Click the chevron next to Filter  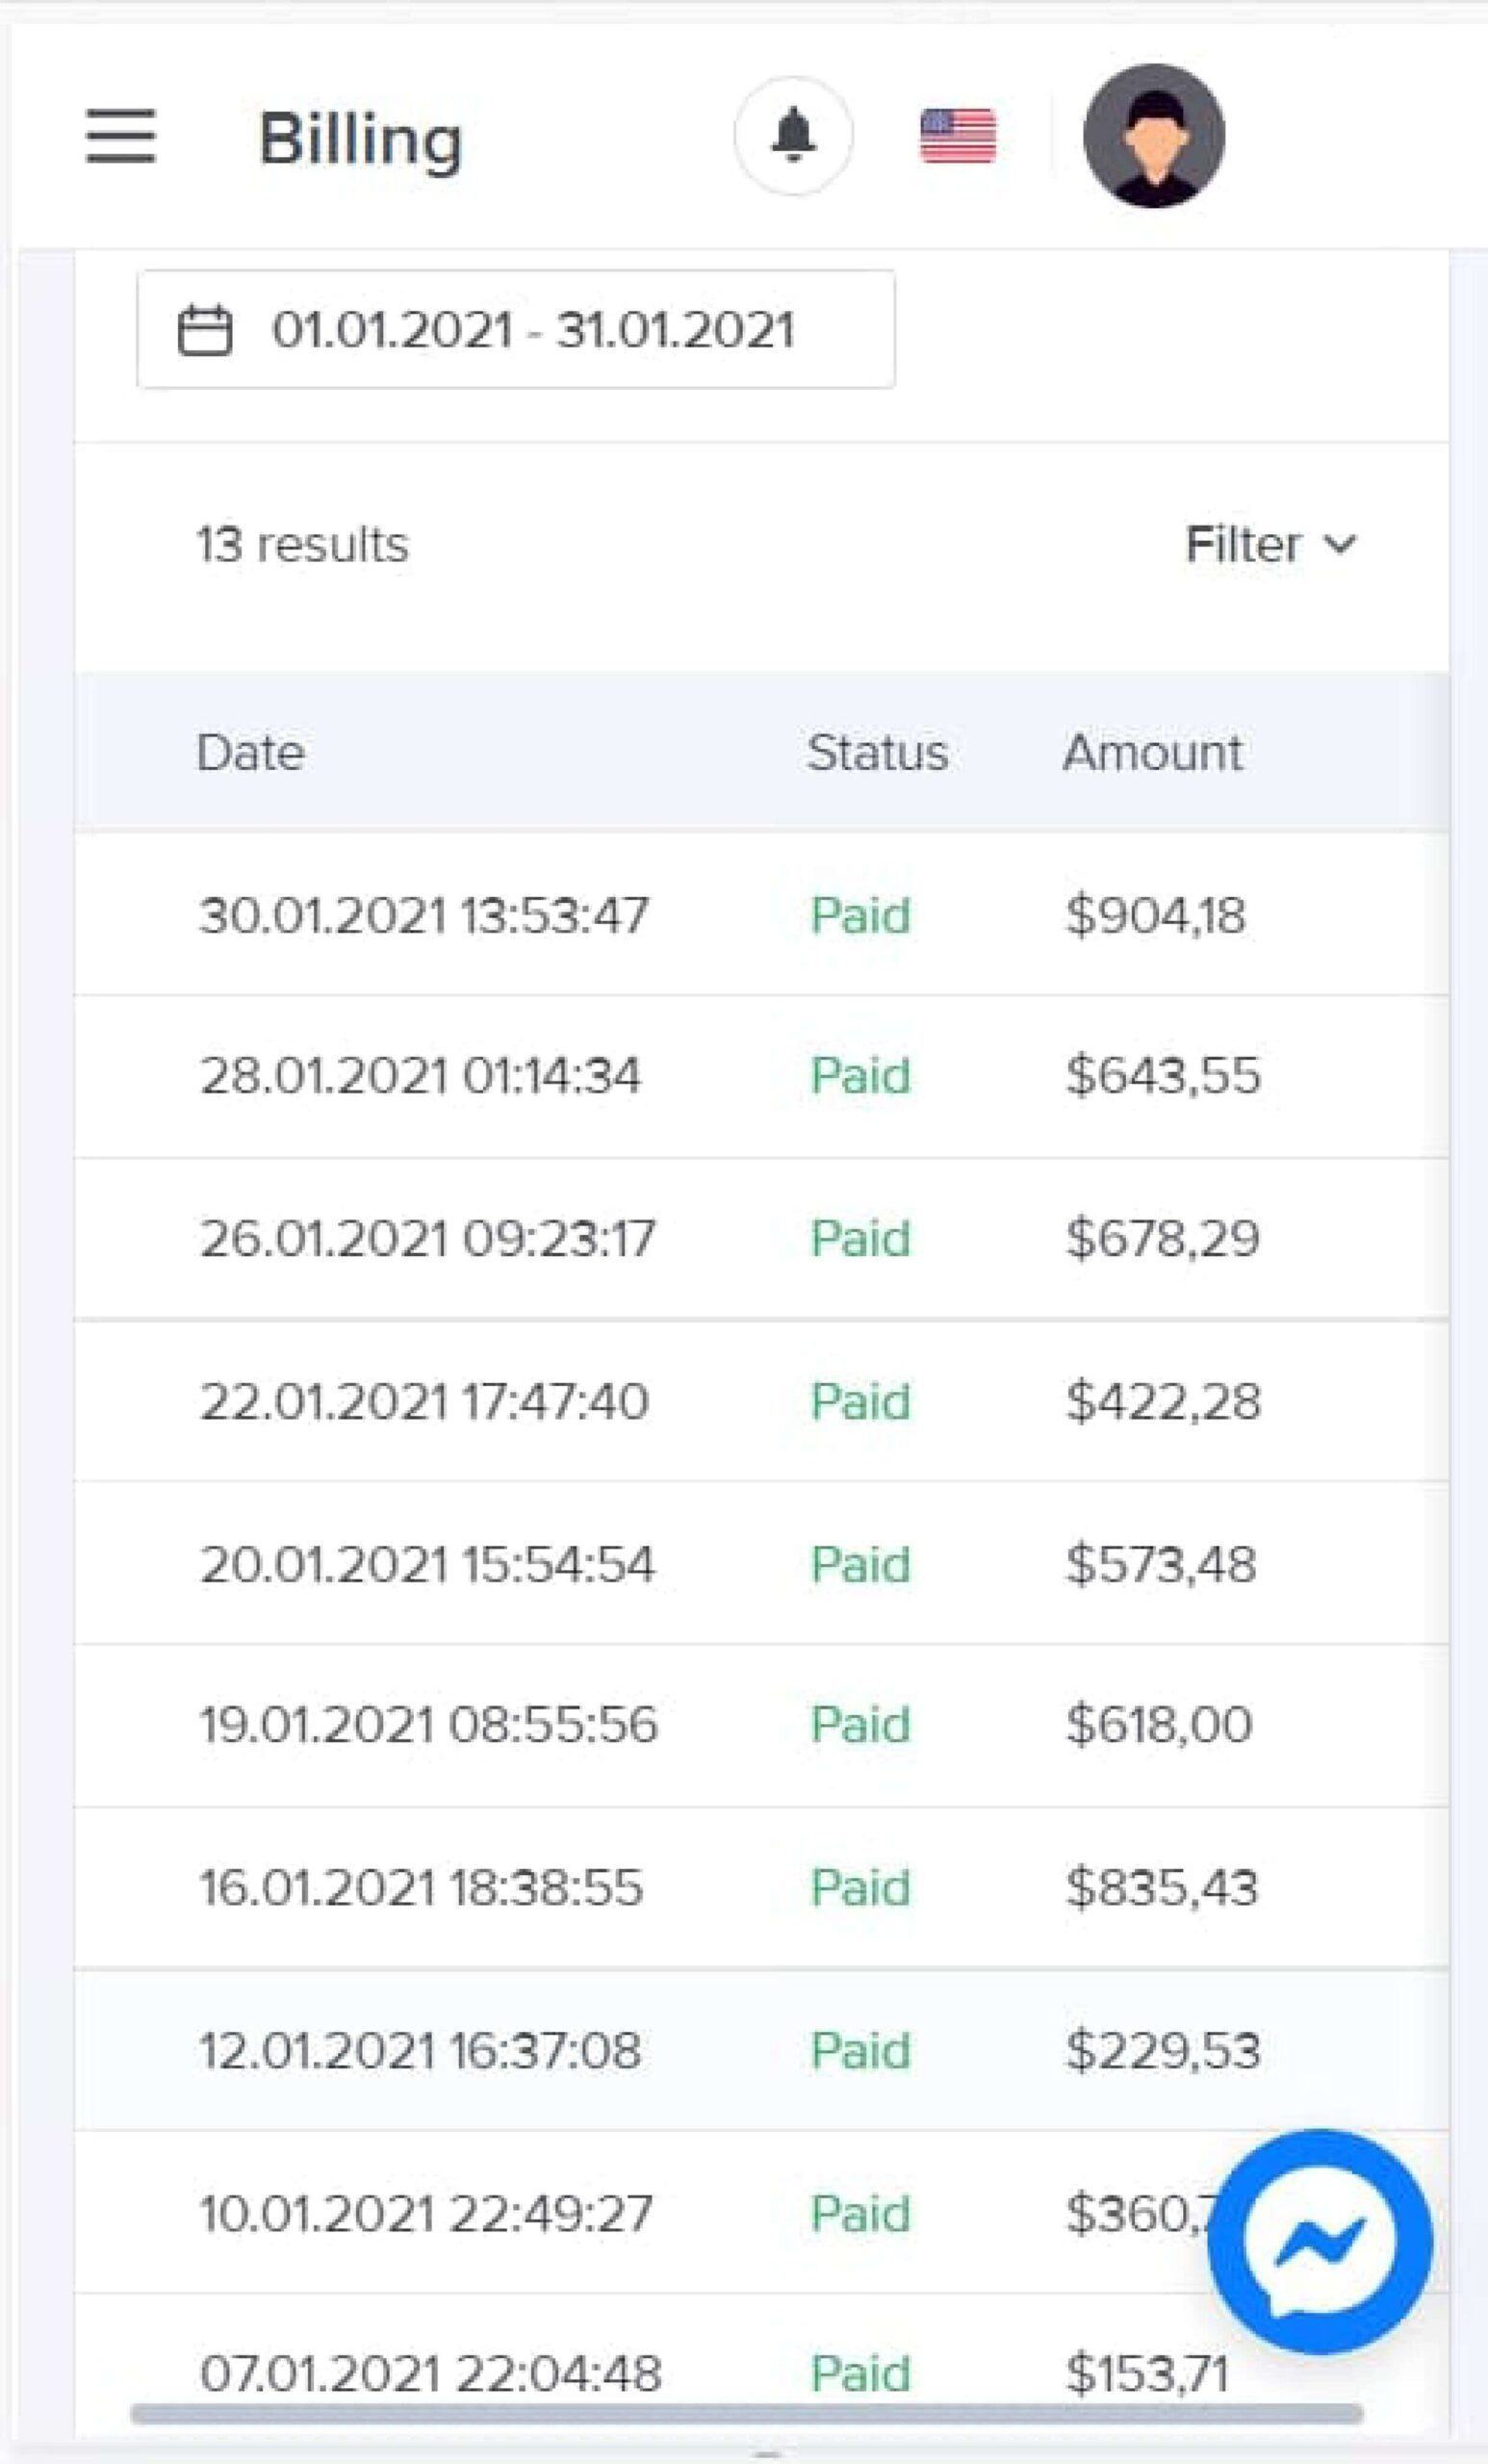[1340, 545]
